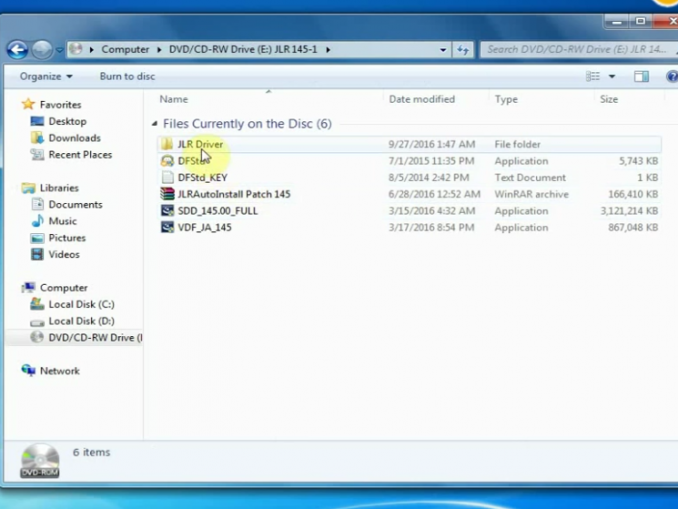Sort by the Type column header
This screenshot has width=678, height=509.
click(x=506, y=99)
